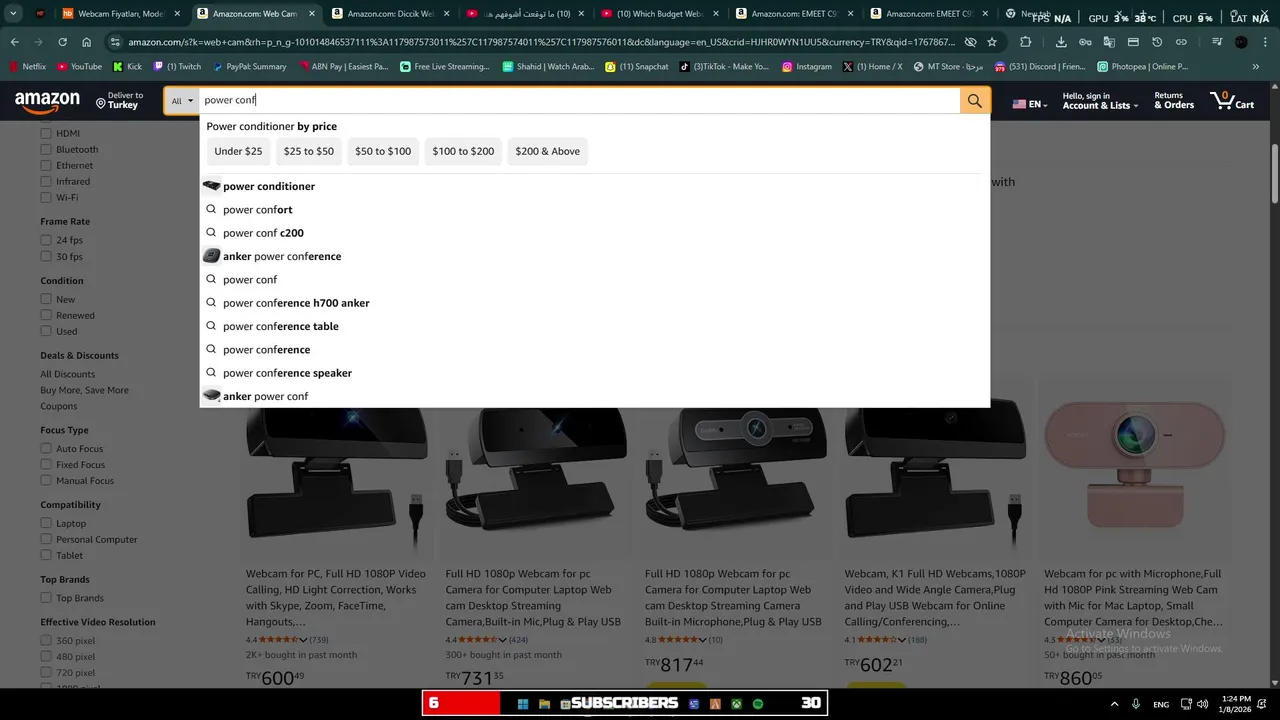This screenshot has height=720, width=1280.
Task: Close the Webcam Fiyatları browser tab
Action: pos(177,14)
